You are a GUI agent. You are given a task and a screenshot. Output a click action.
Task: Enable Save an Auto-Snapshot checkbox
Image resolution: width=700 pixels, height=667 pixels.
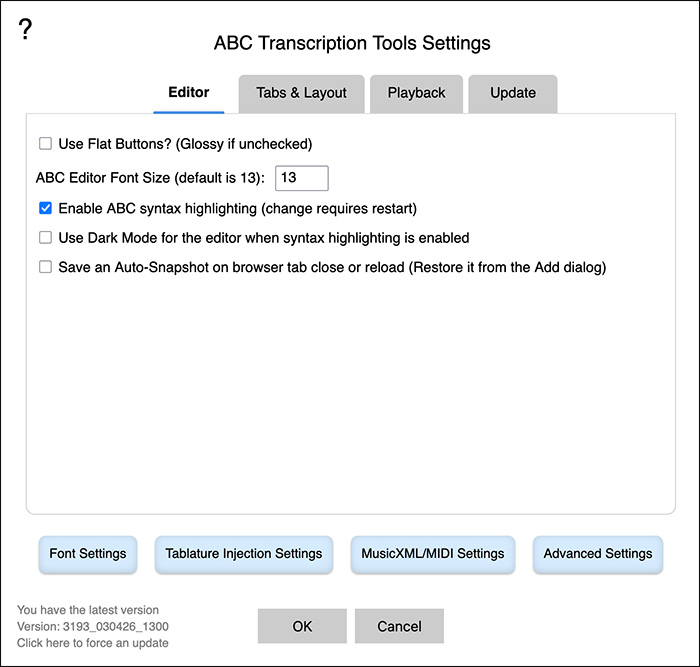45,267
